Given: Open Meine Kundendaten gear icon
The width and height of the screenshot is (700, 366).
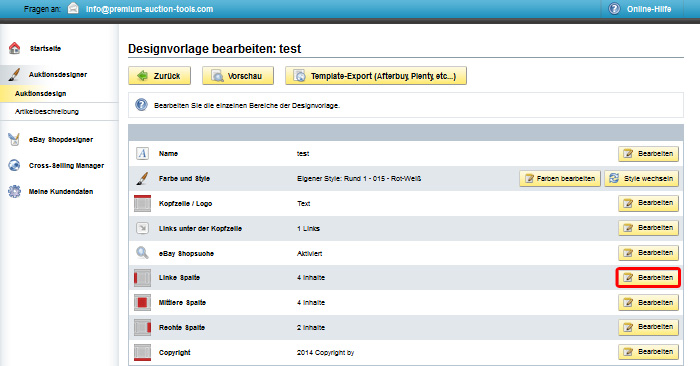Looking at the screenshot, I should point(14,191).
